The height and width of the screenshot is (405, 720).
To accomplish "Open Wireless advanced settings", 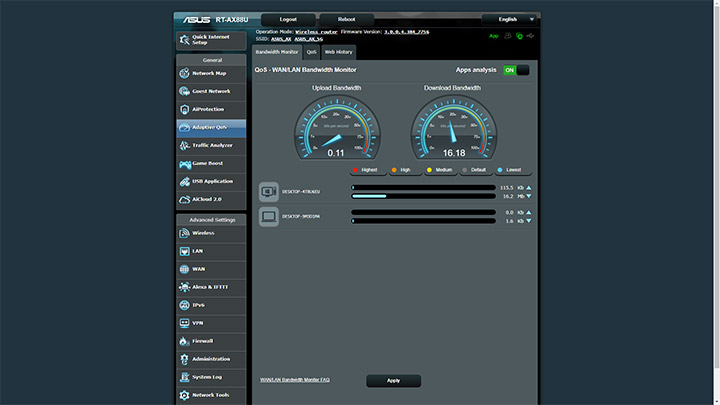I will point(211,233).
